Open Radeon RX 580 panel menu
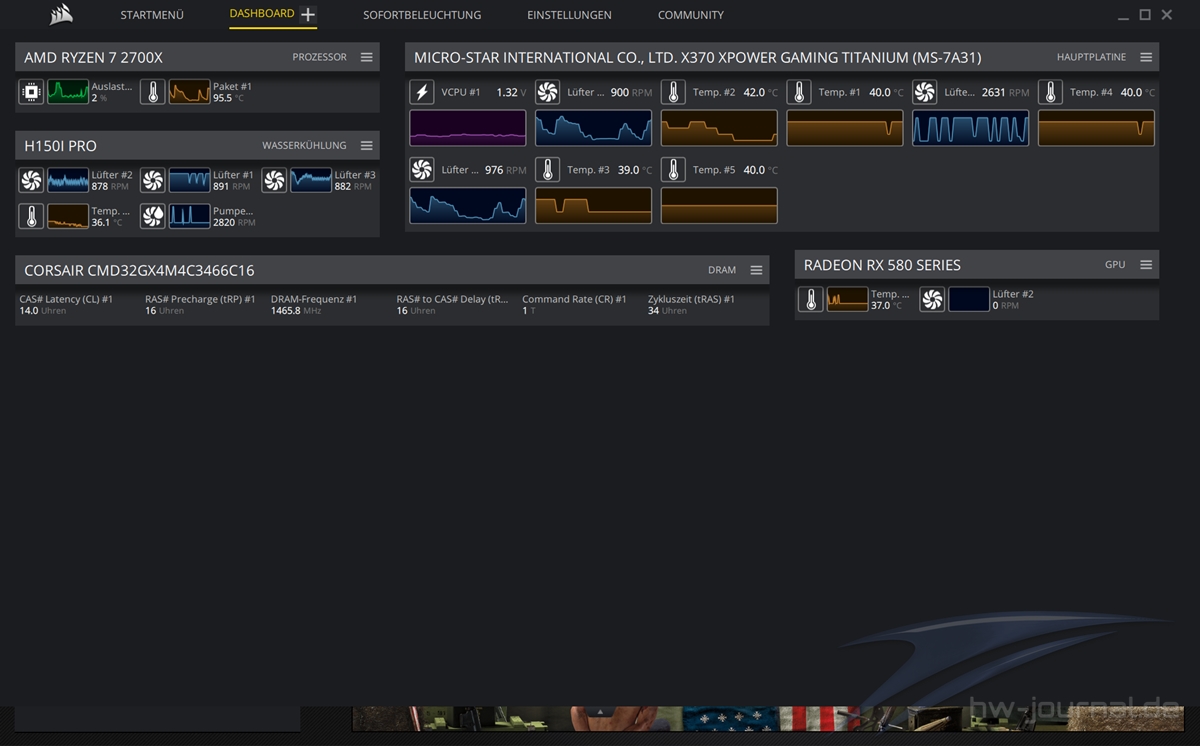 [x=1146, y=265]
